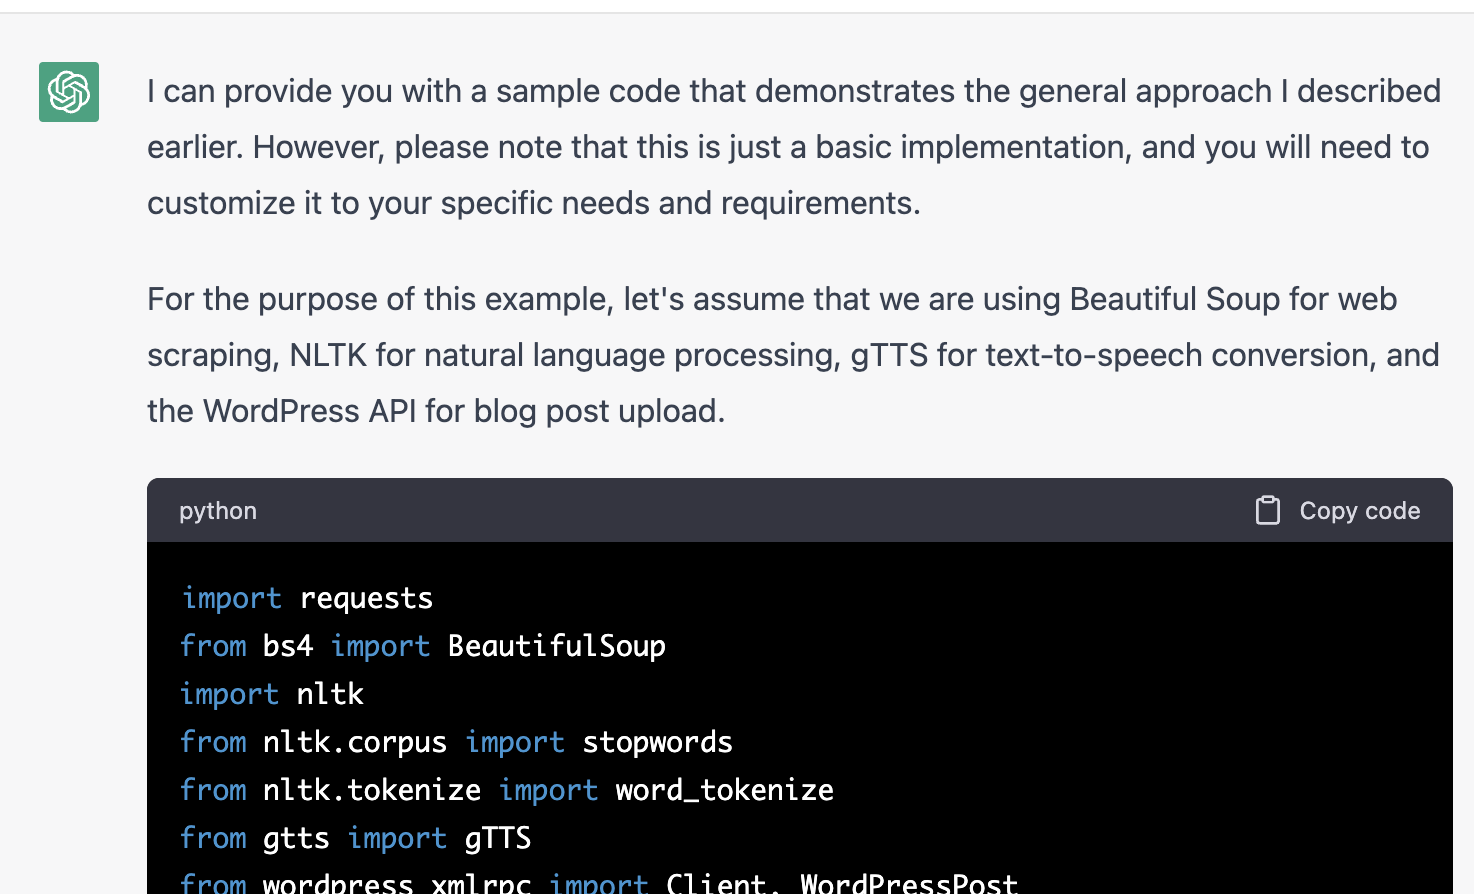1474x894 pixels.
Task: Click the python language label
Action: coord(218,511)
